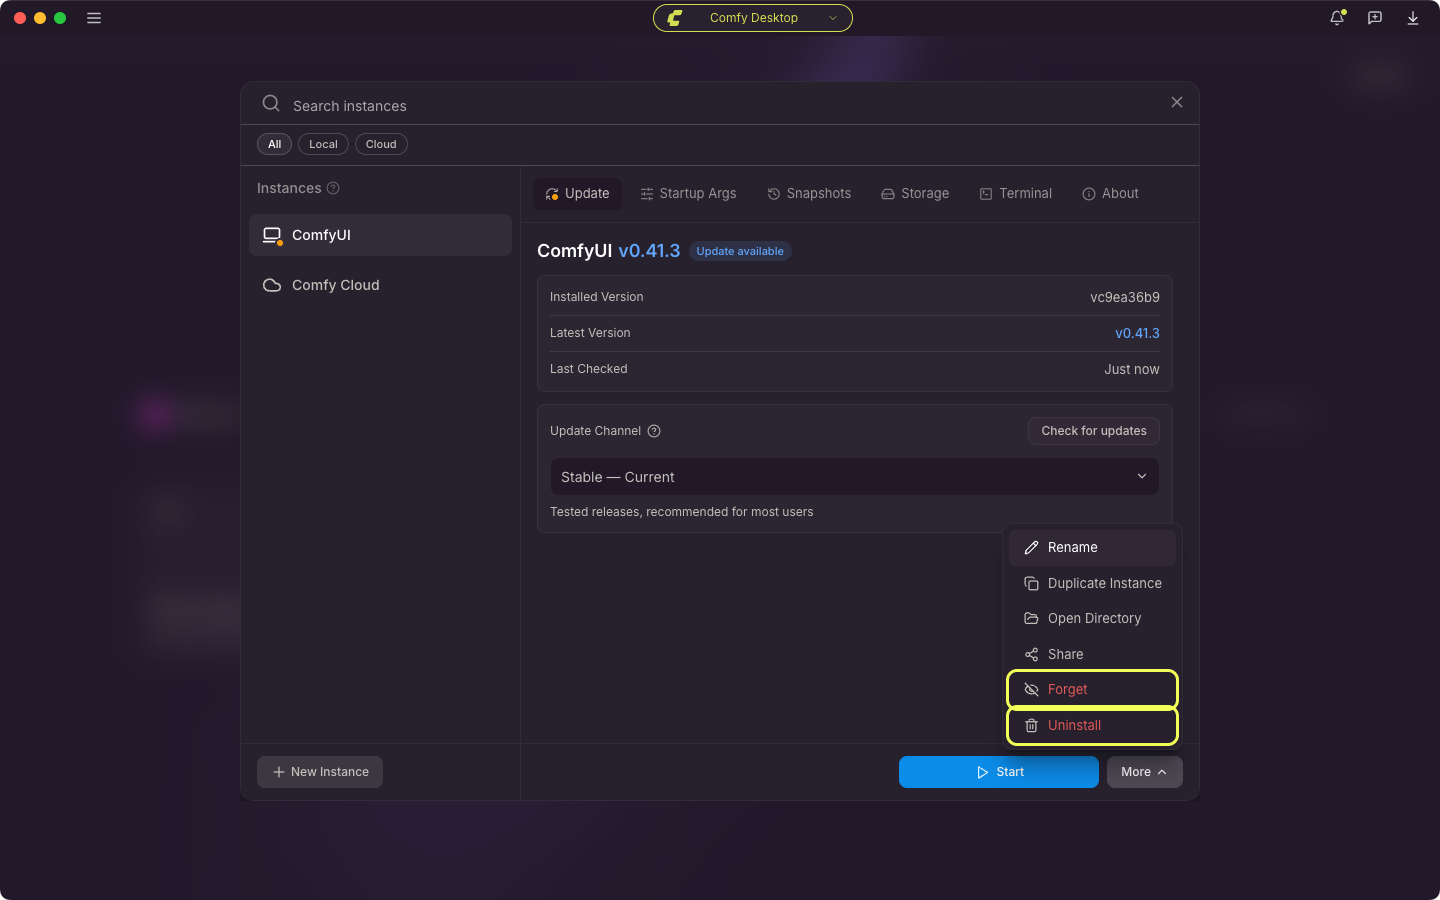
Task: Open the downloads arrow icon
Action: point(1413,18)
